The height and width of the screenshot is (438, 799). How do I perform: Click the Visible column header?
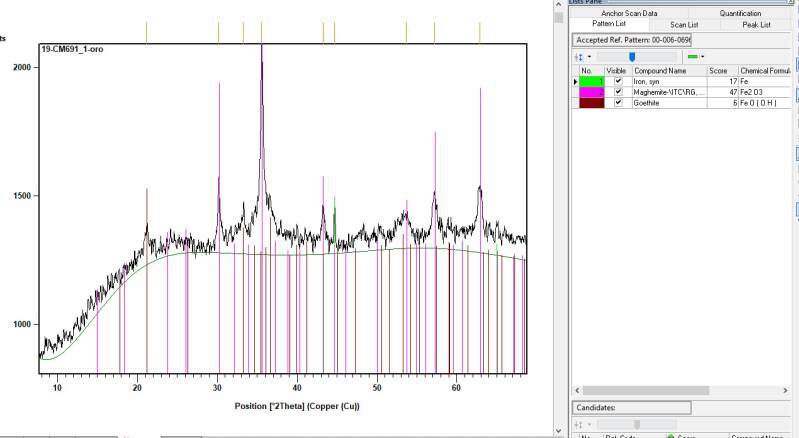click(x=618, y=71)
